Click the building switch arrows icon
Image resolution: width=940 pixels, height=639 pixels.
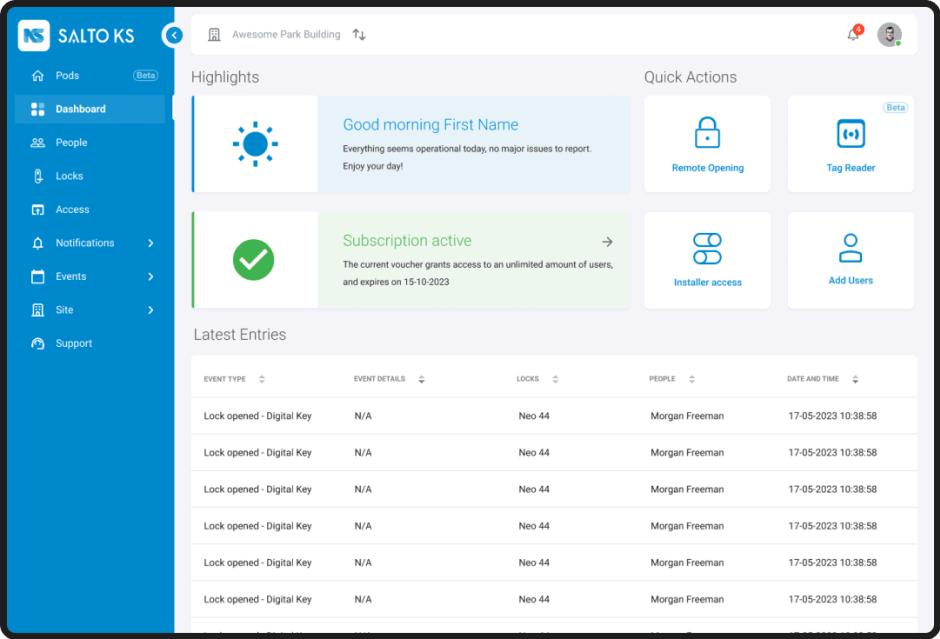click(359, 33)
